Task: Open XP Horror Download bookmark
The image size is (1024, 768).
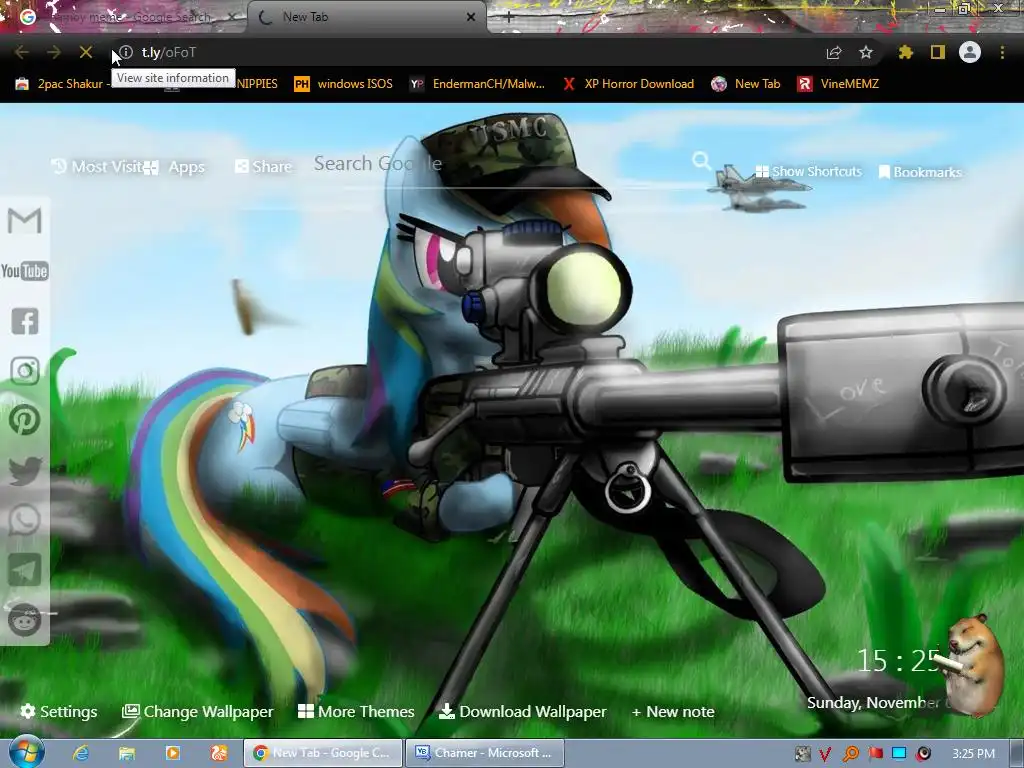Action: 628,84
